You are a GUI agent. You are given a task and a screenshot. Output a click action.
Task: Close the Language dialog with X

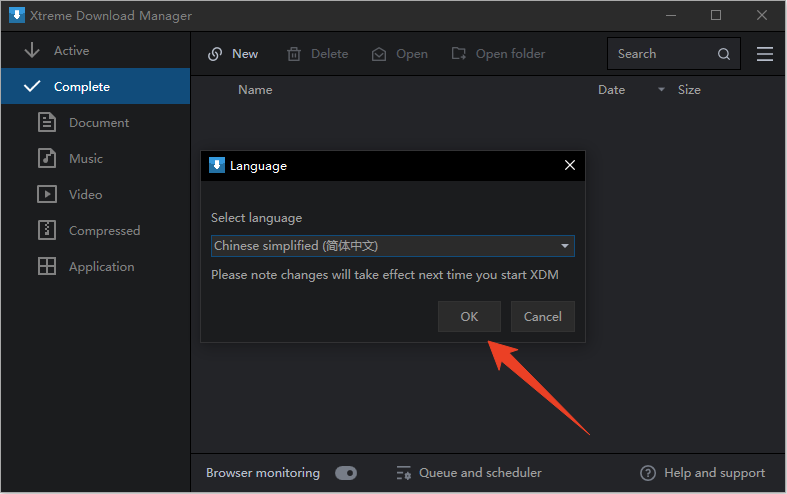[570, 166]
